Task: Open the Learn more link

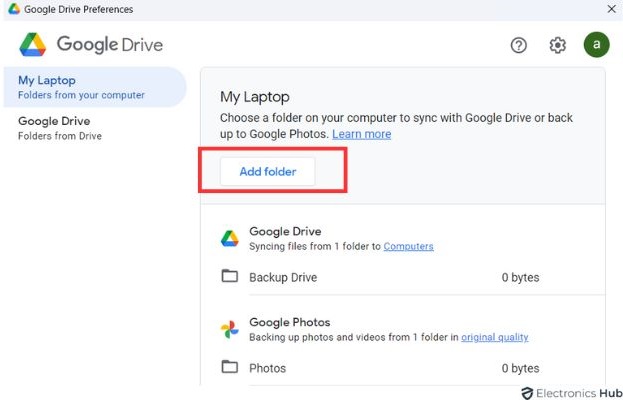Action: coord(362,134)
